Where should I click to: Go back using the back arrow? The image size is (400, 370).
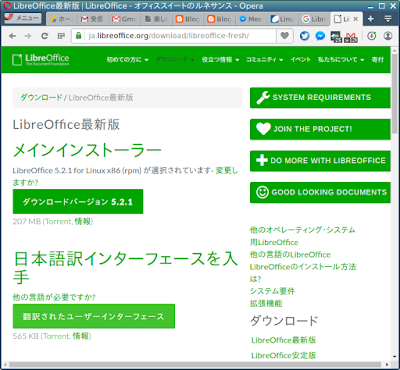click(x=13, y=36)
